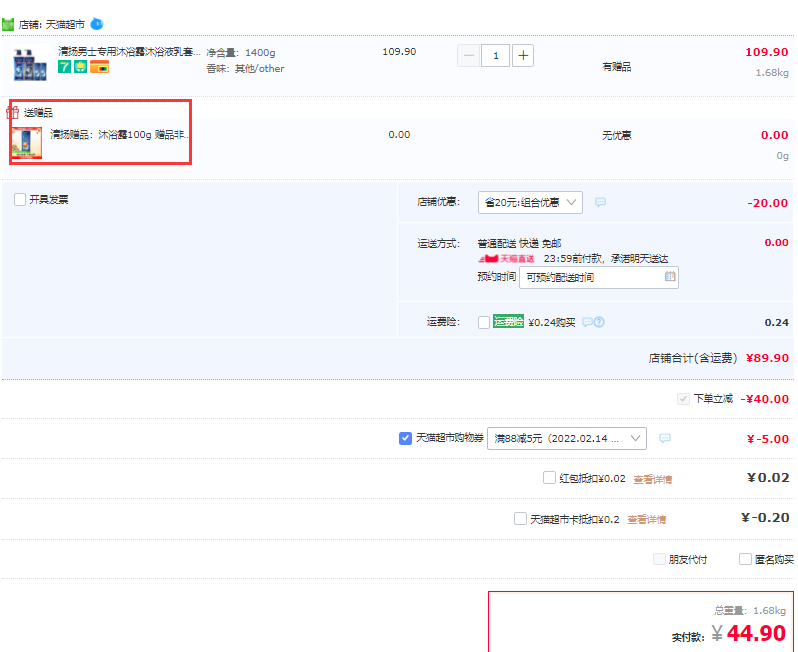Increase quantity with the plus button

tap(522, 55)
